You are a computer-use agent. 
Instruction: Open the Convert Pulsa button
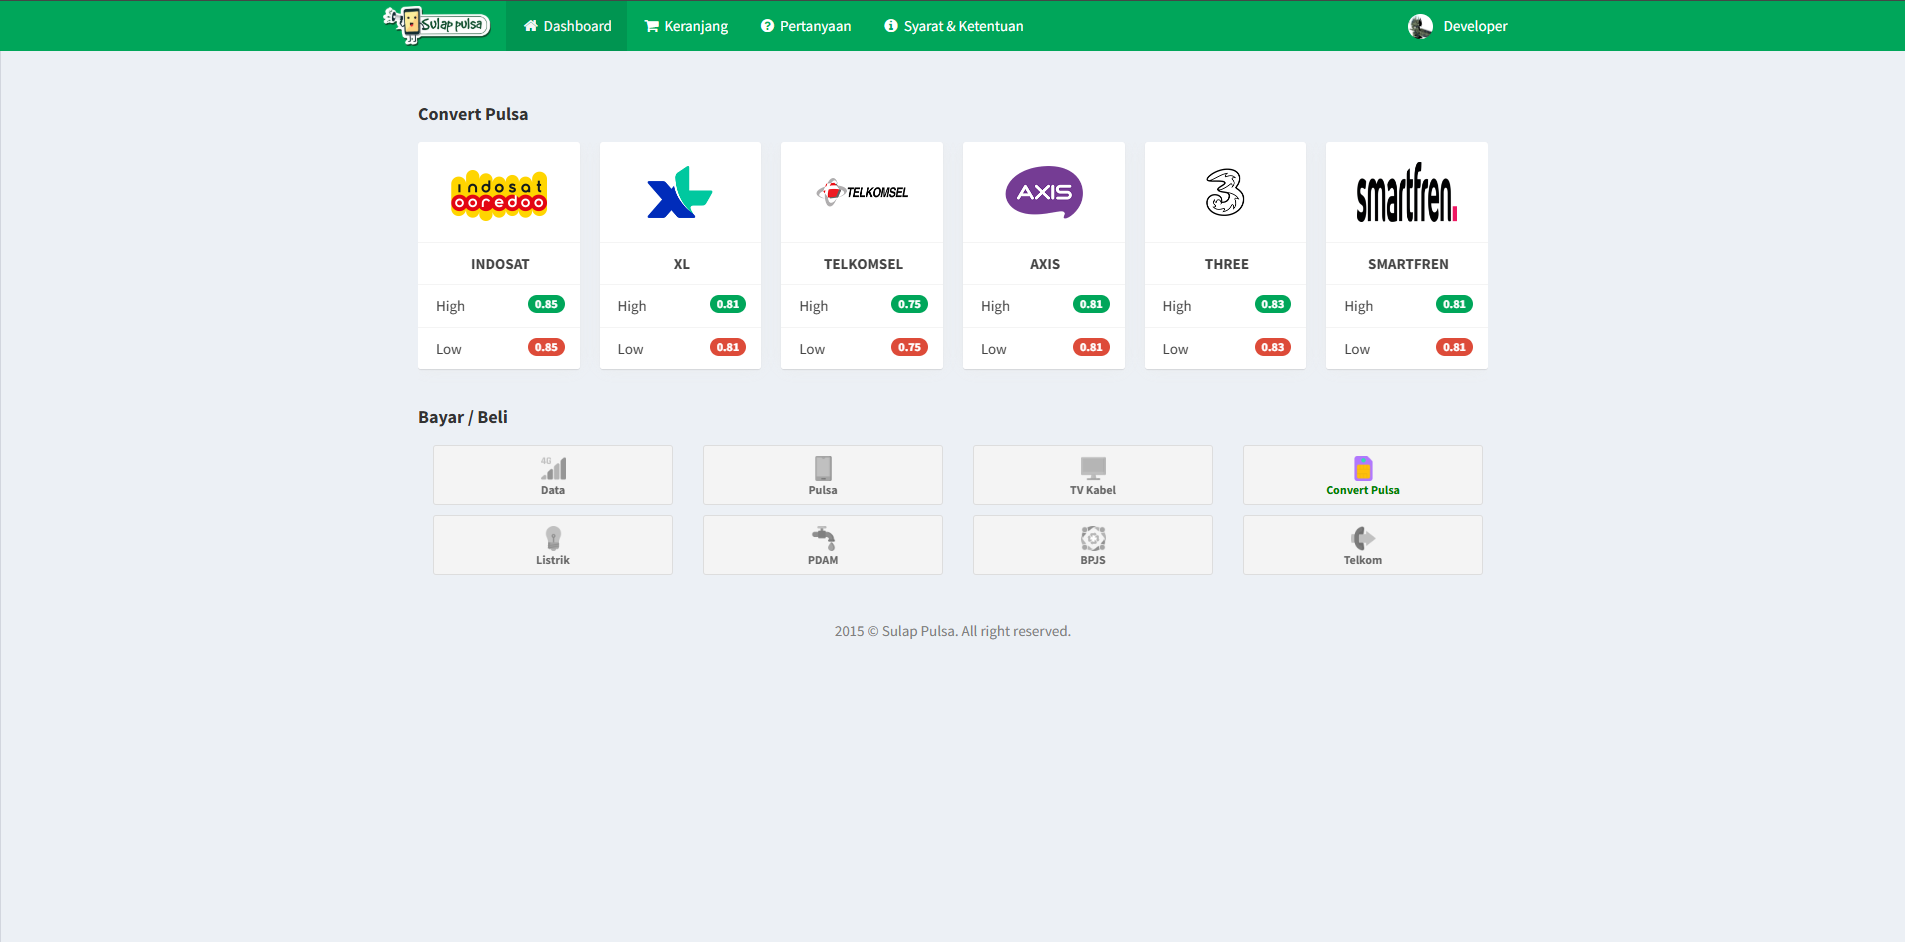click(x=1363, y=475)
